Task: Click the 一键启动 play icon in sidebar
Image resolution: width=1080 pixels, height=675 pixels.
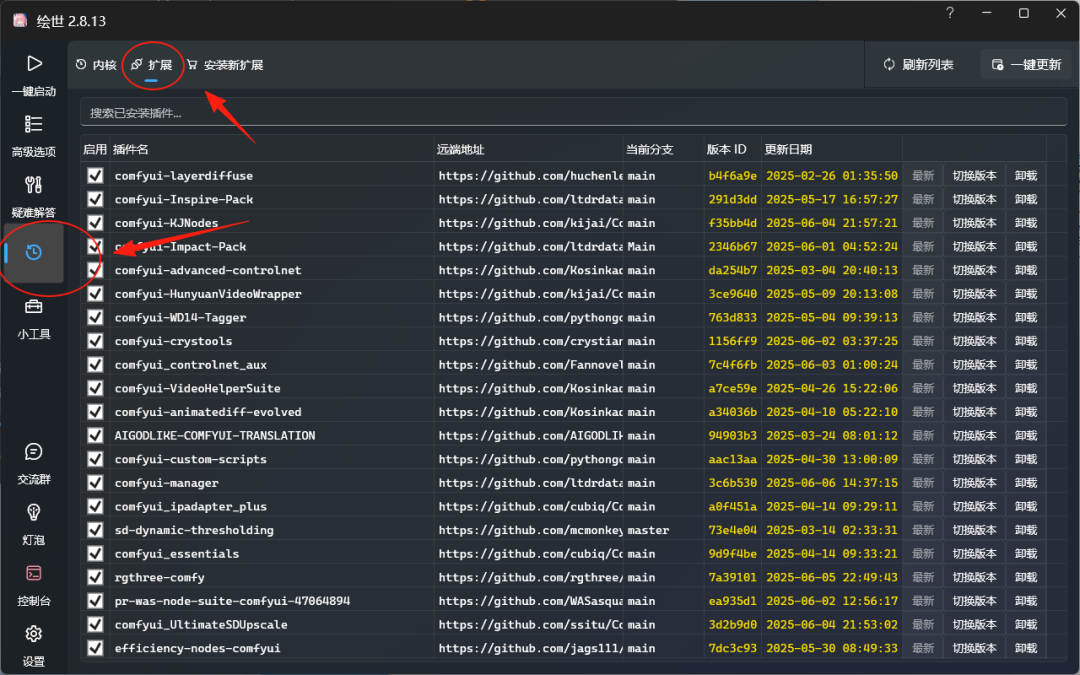Action: tap(34, 64)
